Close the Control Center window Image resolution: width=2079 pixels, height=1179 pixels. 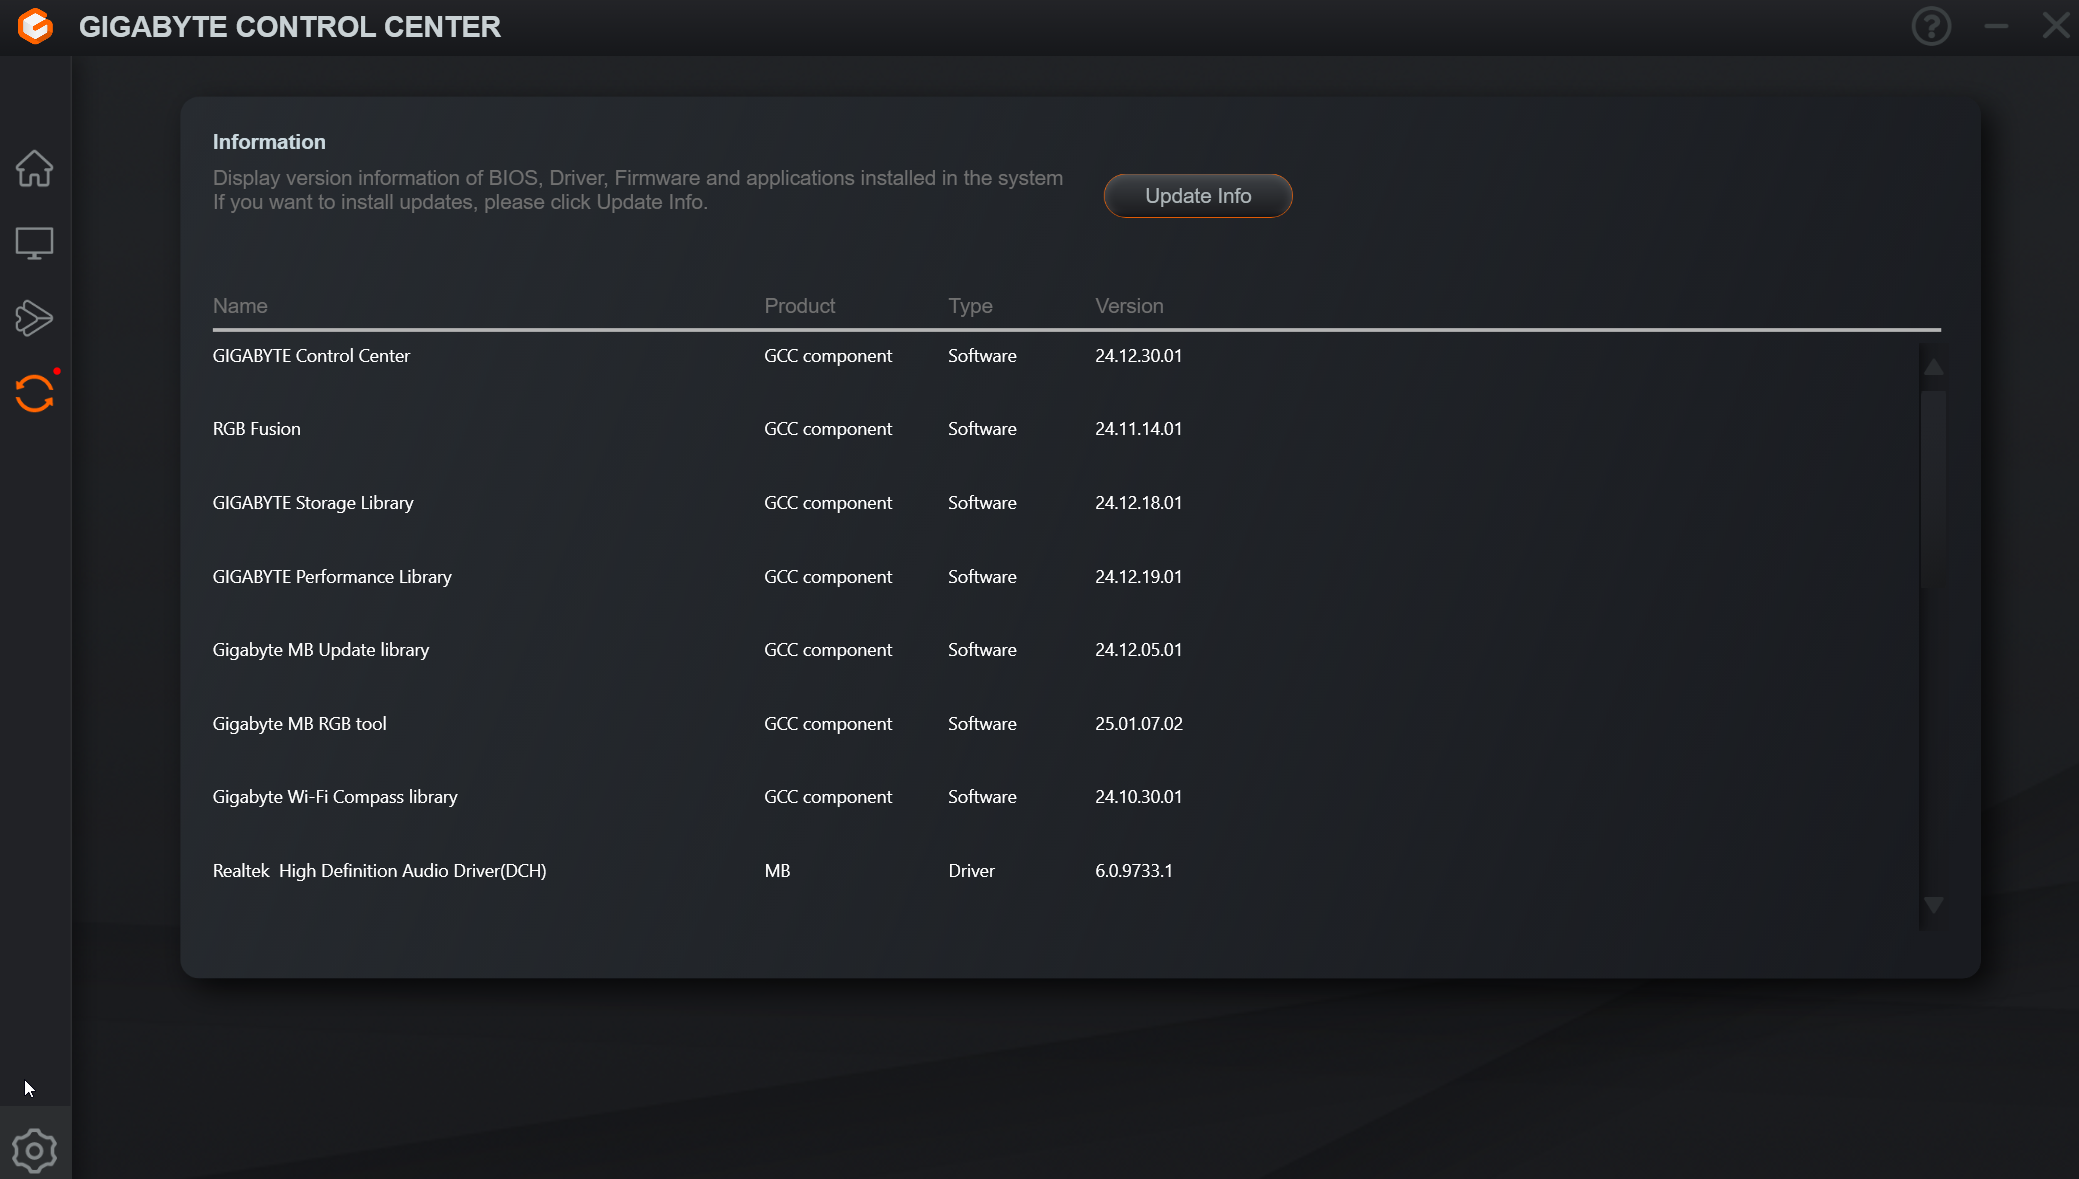(2056, 26)
